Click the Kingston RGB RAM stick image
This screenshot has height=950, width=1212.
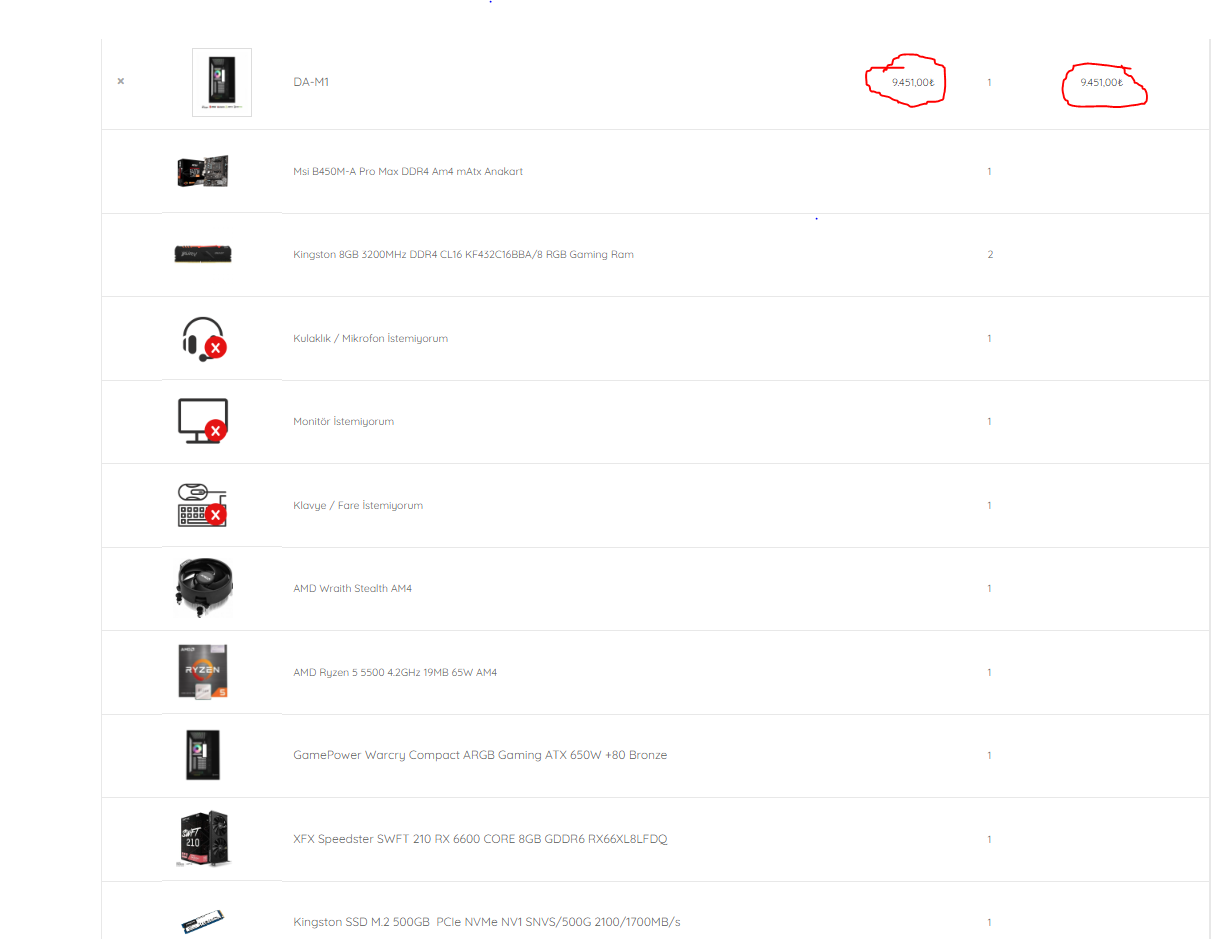click(x=203, y=255)
